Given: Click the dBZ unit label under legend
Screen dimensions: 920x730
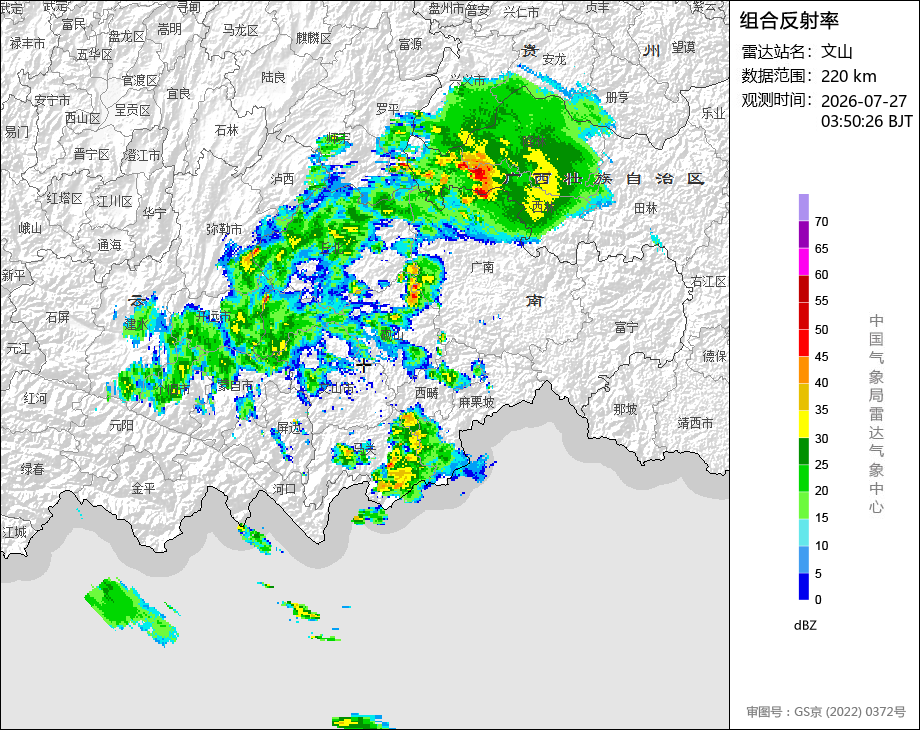Looking at the screenshot, I should [805, 625].
